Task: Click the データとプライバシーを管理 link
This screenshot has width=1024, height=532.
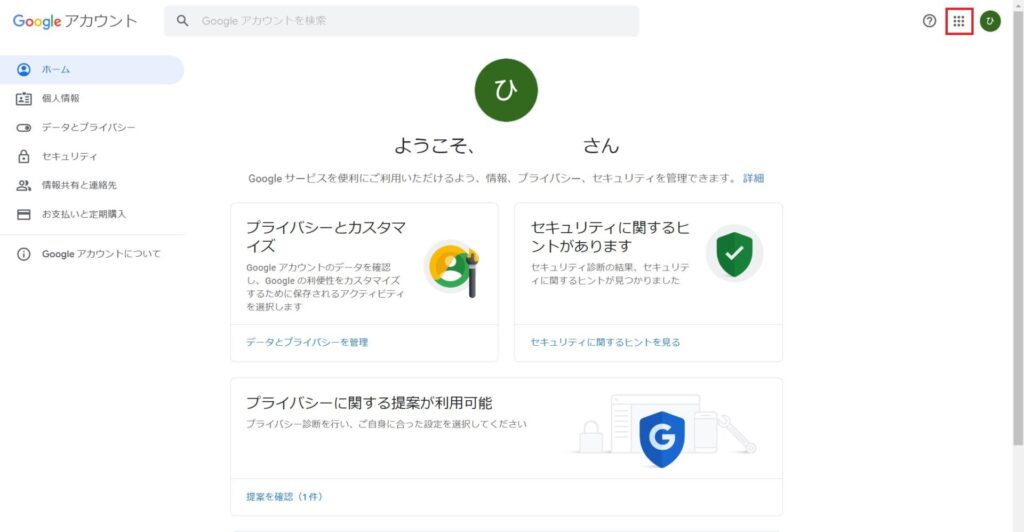Action: (x=307, y=342)
